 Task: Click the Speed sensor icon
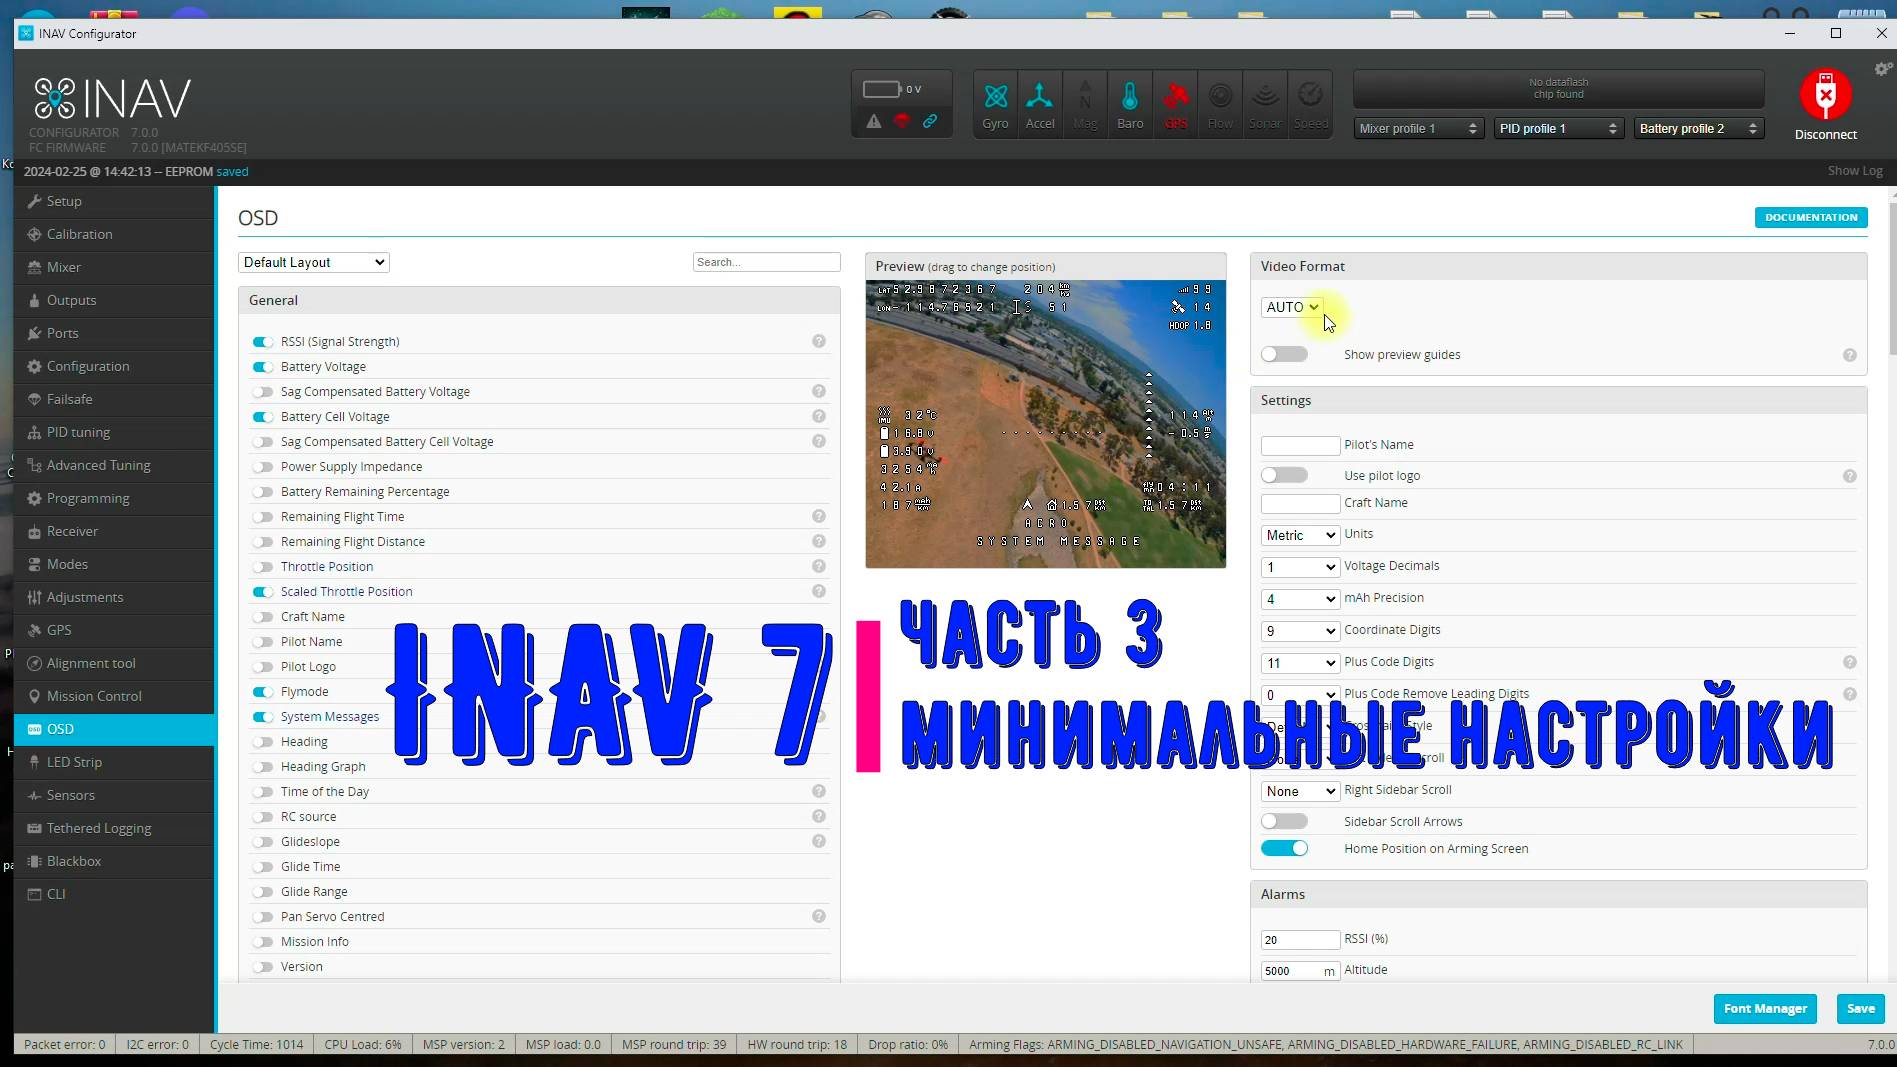1310,104
